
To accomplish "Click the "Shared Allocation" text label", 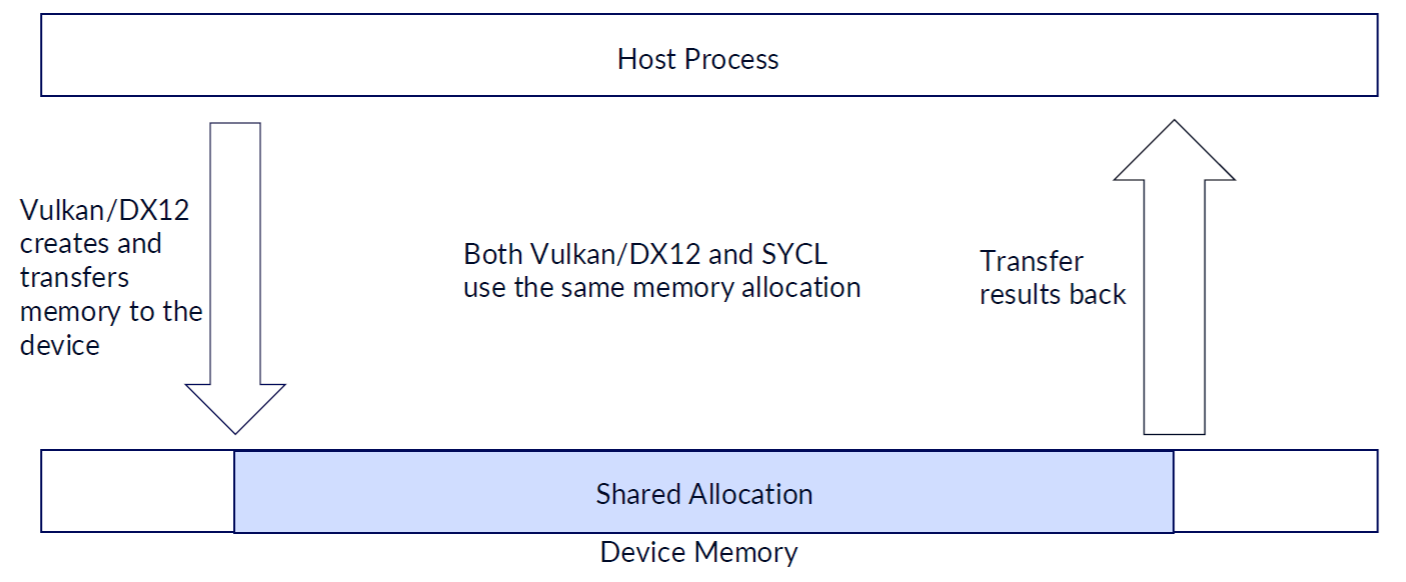I will point(704,494).
